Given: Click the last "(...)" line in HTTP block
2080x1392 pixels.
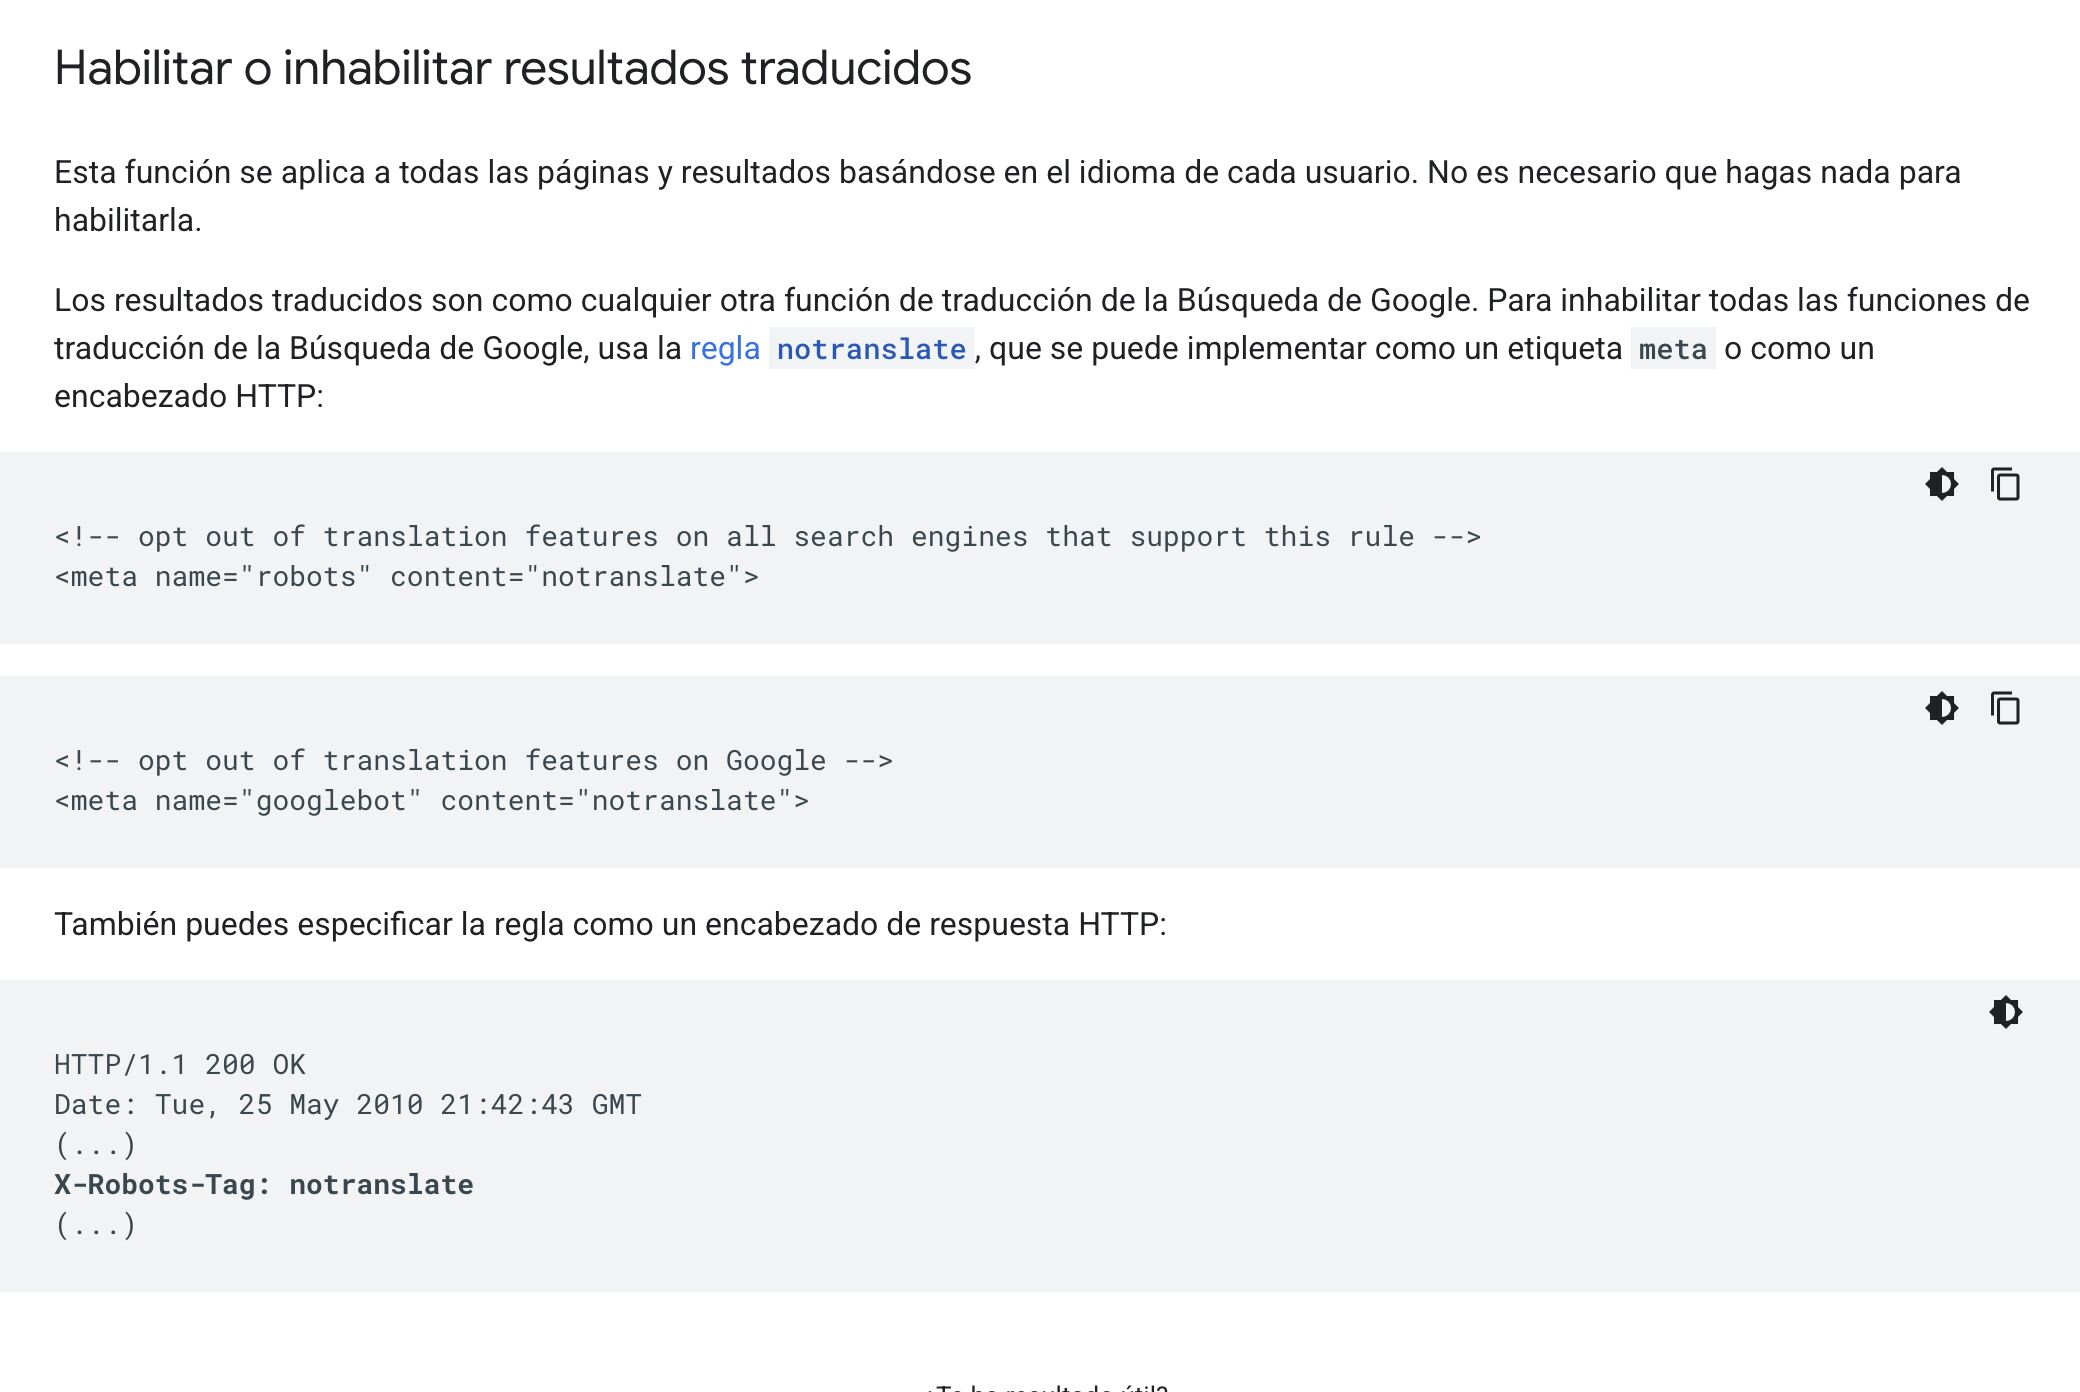Looking at the screenshot, I should tap(95, 1225).
